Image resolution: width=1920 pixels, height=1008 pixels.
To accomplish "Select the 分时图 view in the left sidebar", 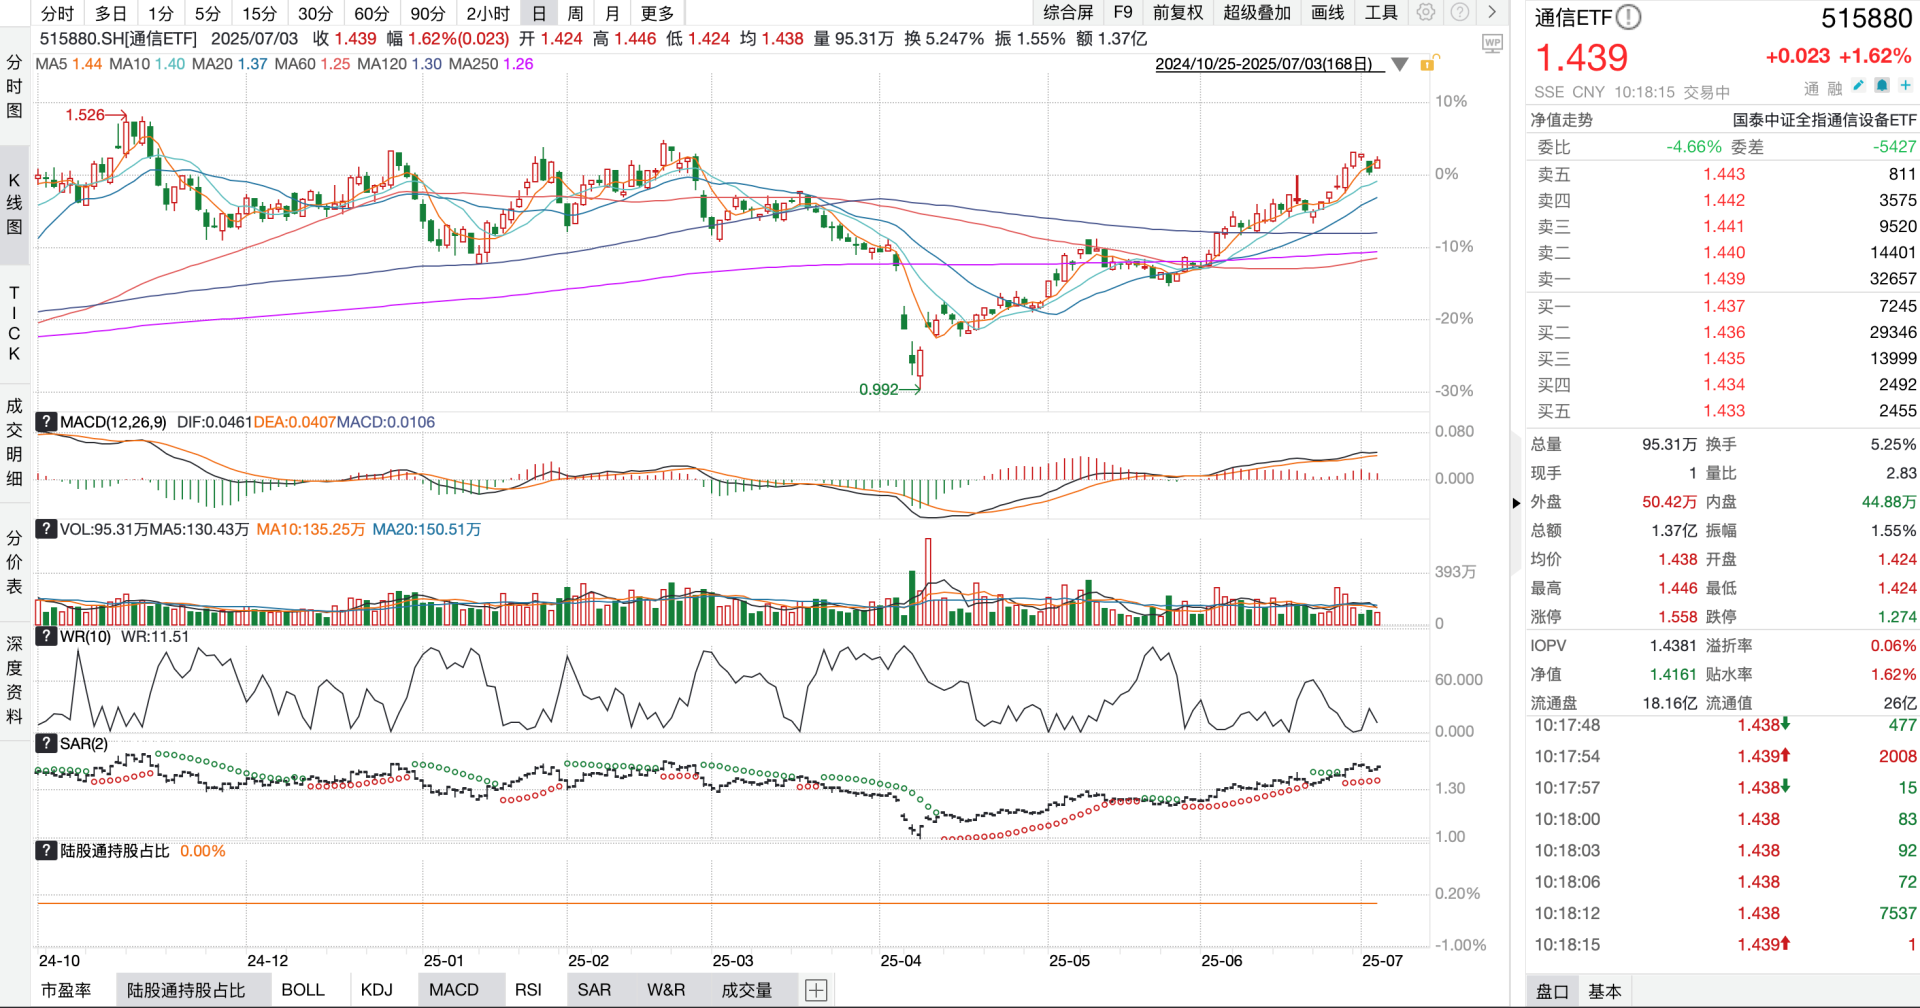I will pos(14,86).
